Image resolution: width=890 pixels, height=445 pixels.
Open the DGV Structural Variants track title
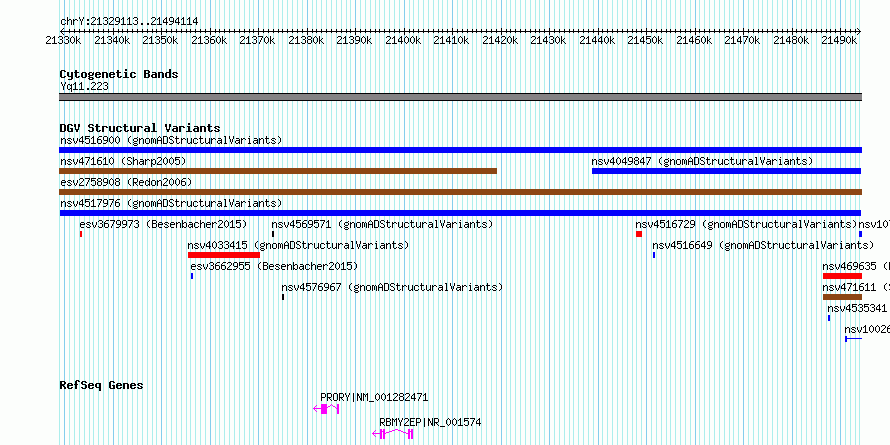(x=140, y=128)
